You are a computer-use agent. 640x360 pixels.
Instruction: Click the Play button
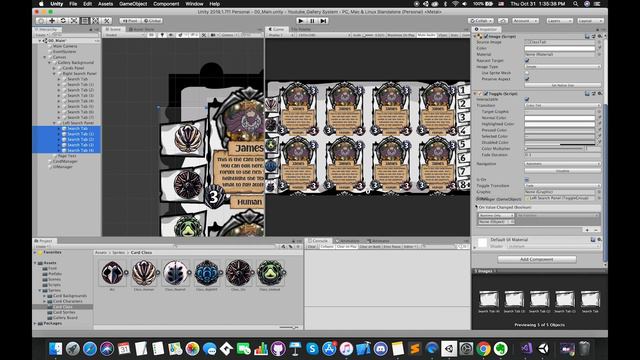(x=301, y=20)
